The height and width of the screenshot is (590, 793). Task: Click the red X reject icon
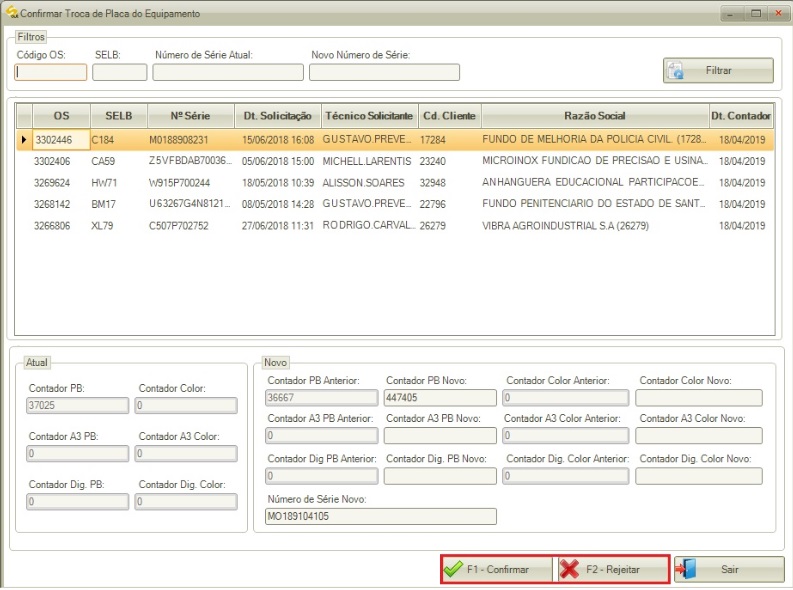coord(569,569)
